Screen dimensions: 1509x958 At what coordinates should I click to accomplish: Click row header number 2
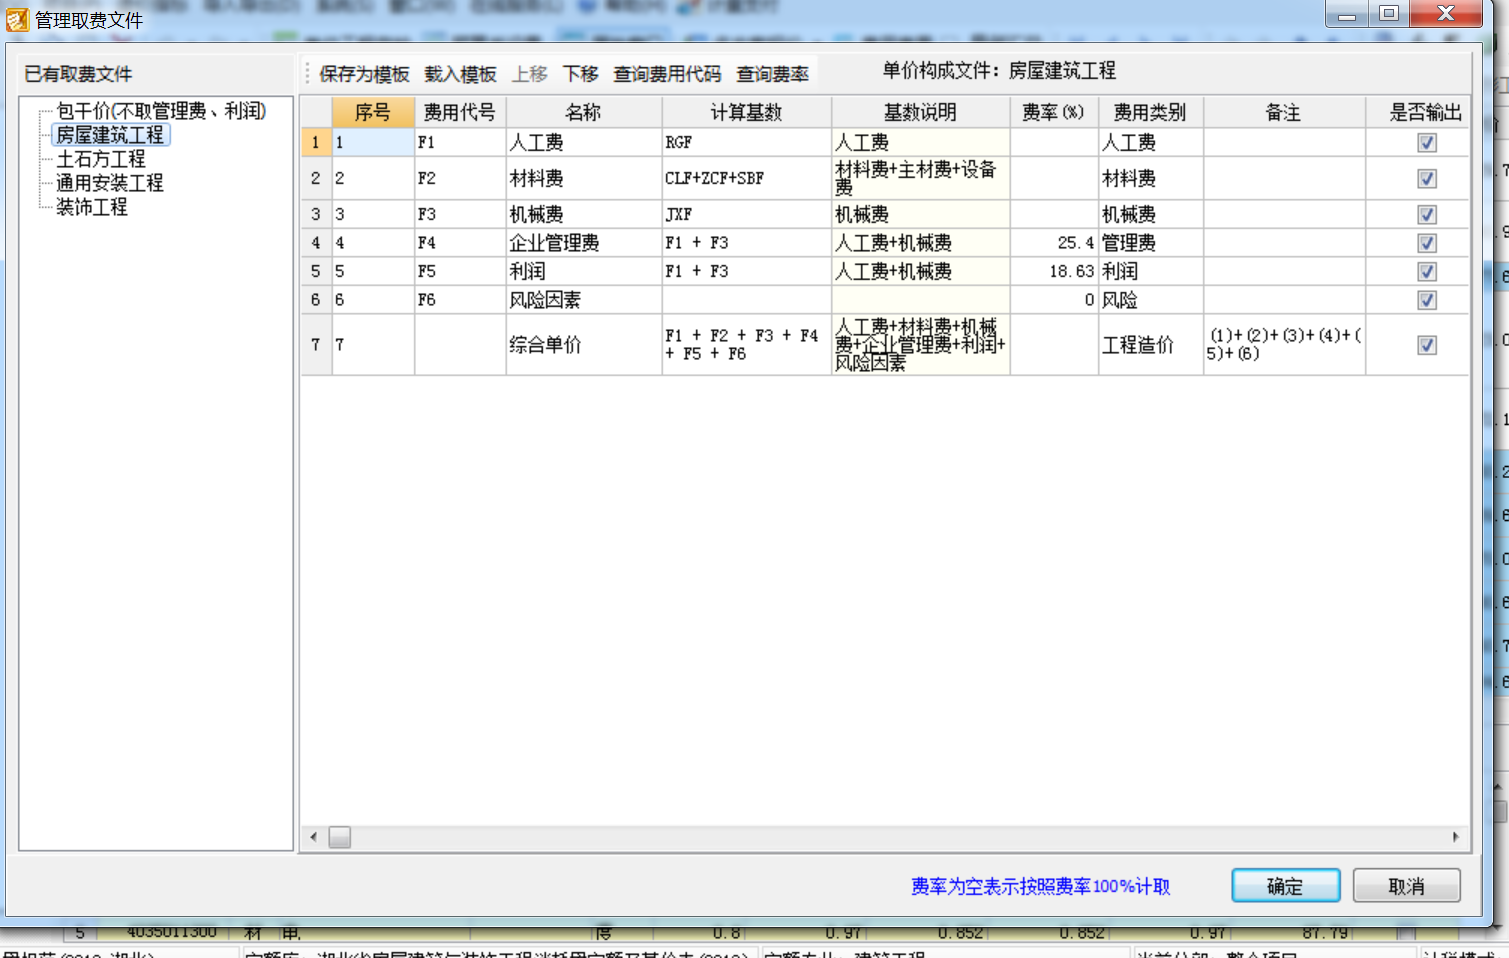pyautogui.click(x=316, y=178)
